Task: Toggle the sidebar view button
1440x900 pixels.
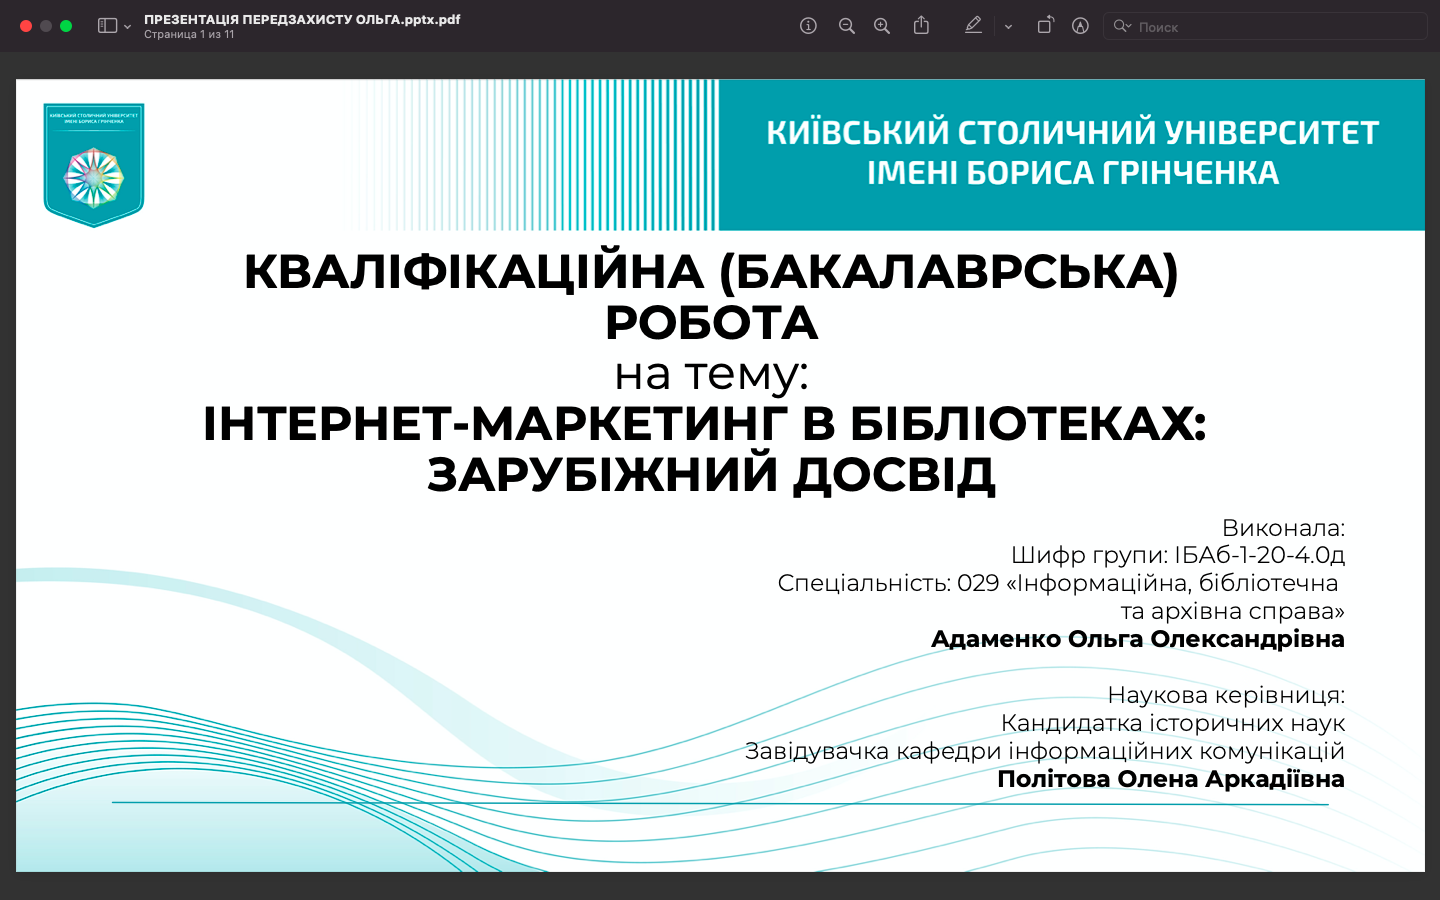Action: (107, 26)
